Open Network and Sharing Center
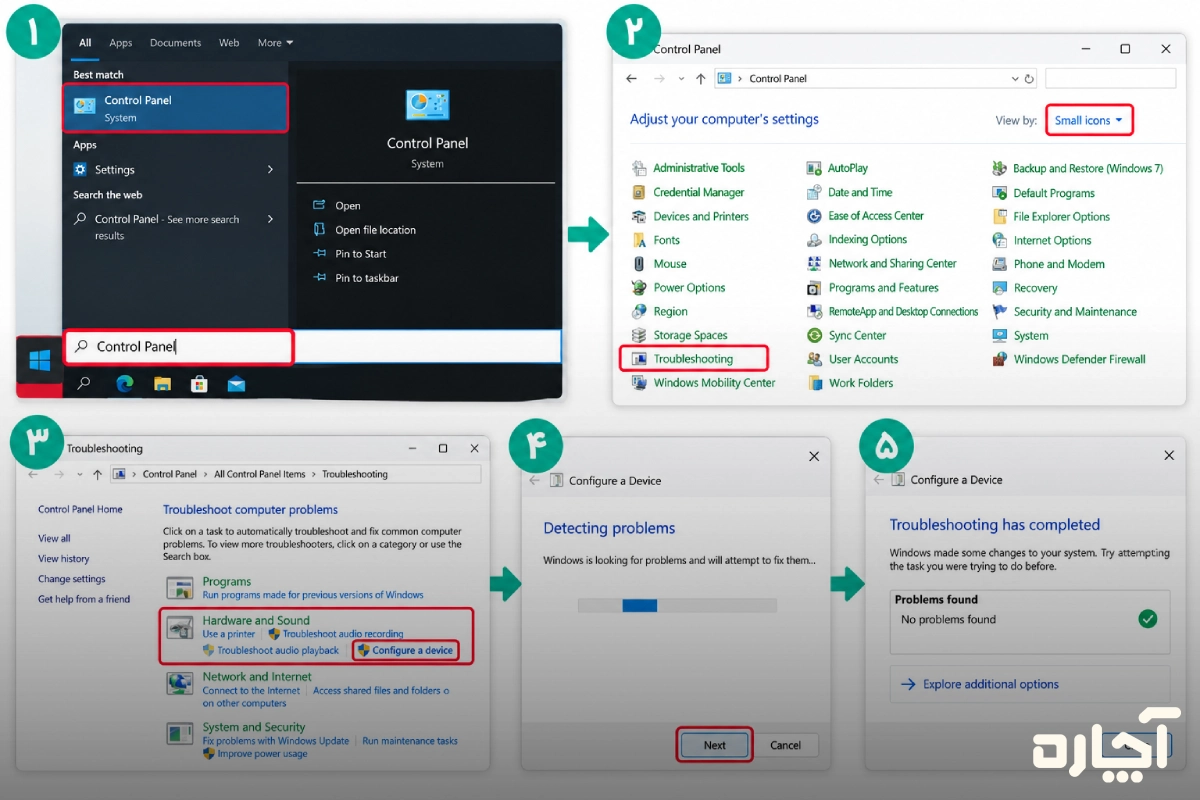 point(892,264)
